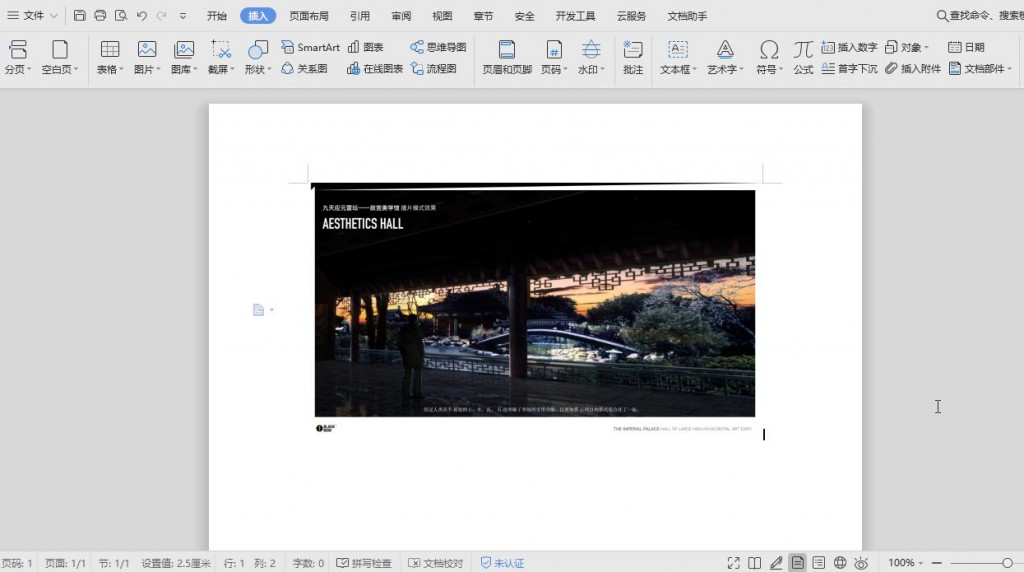The image size is (1024, 572).
Task: Undo the last action
Action: click(x=142, y=15)
